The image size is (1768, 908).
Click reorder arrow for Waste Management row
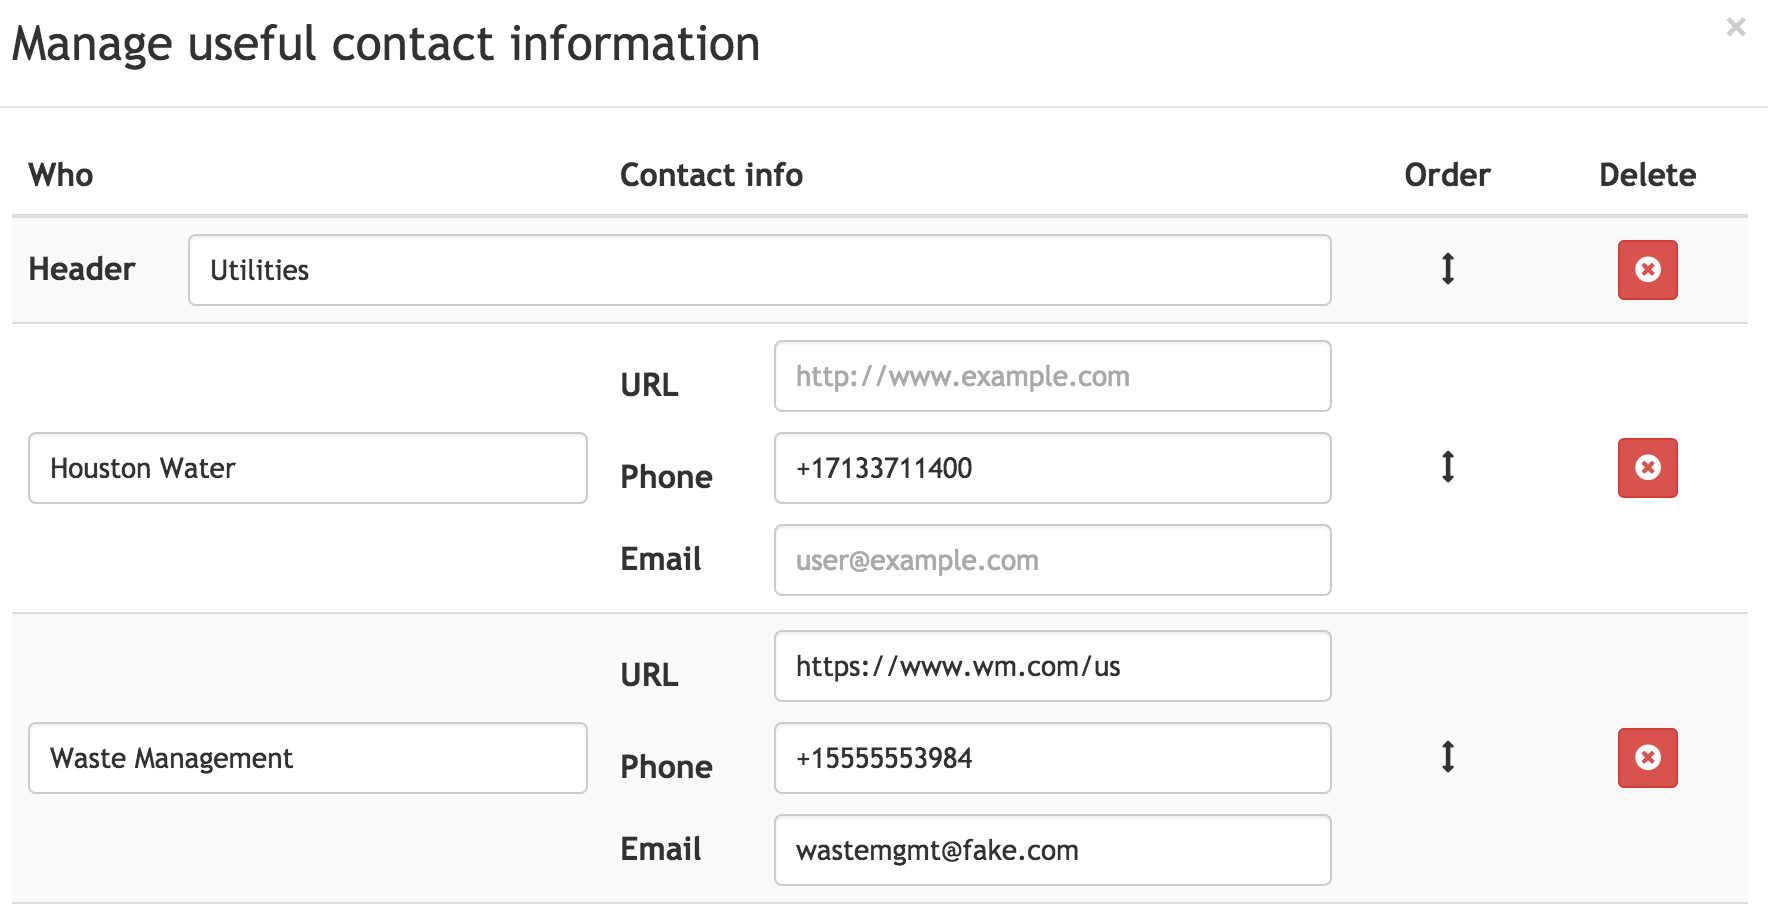coord(1447,757)
